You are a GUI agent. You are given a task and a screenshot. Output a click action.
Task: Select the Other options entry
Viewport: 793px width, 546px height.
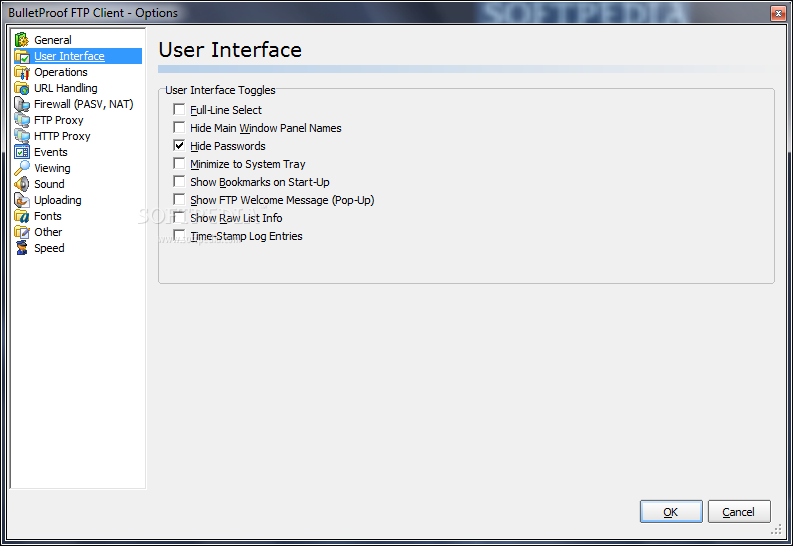coord(48,232)
